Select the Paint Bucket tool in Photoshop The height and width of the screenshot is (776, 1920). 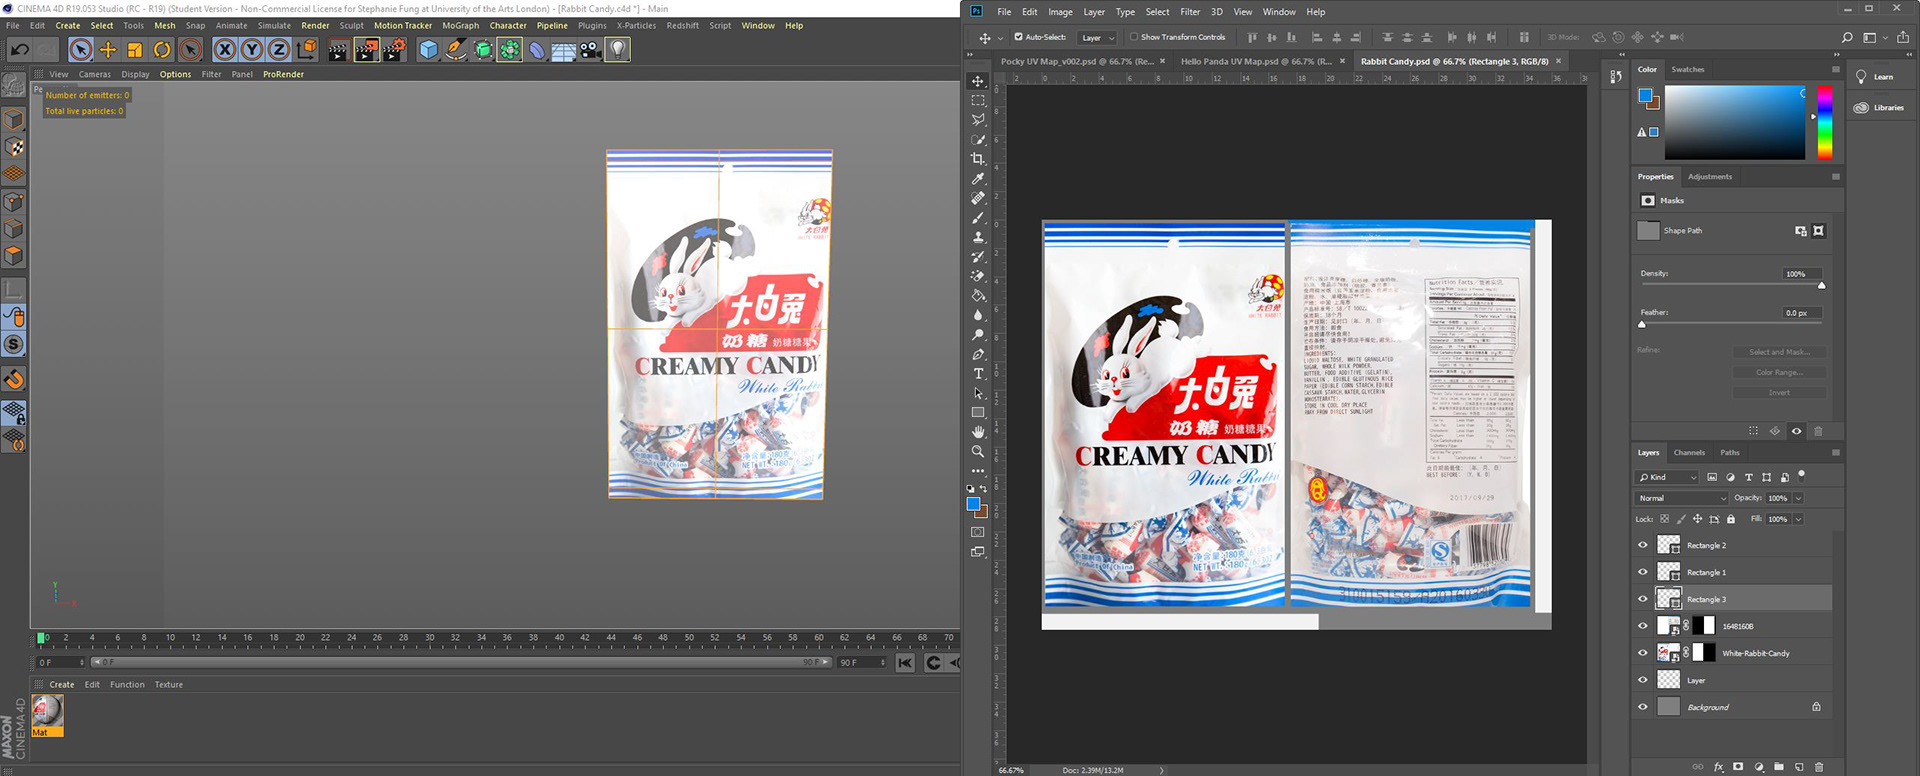coord(978,295)
